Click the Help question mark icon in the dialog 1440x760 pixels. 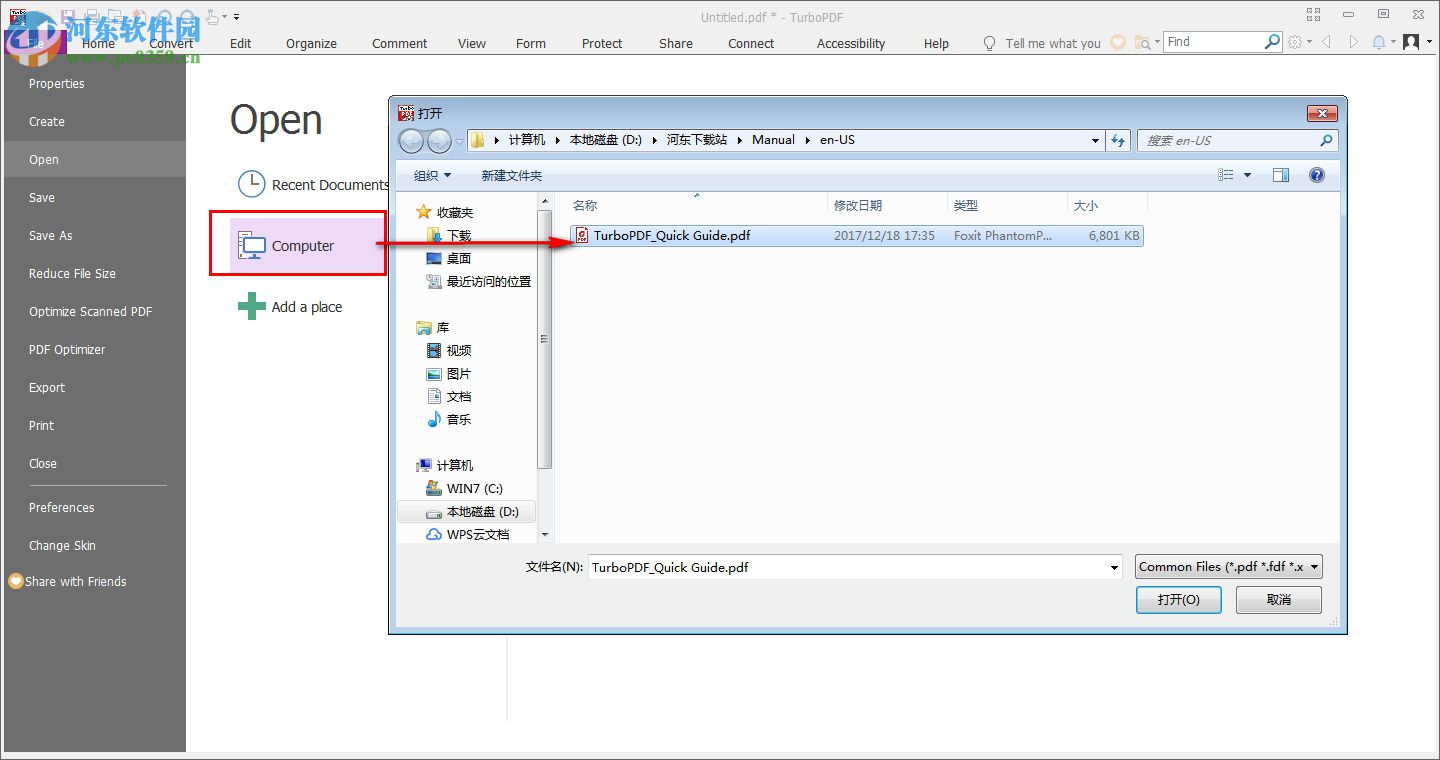click(x=1316, y=174)
